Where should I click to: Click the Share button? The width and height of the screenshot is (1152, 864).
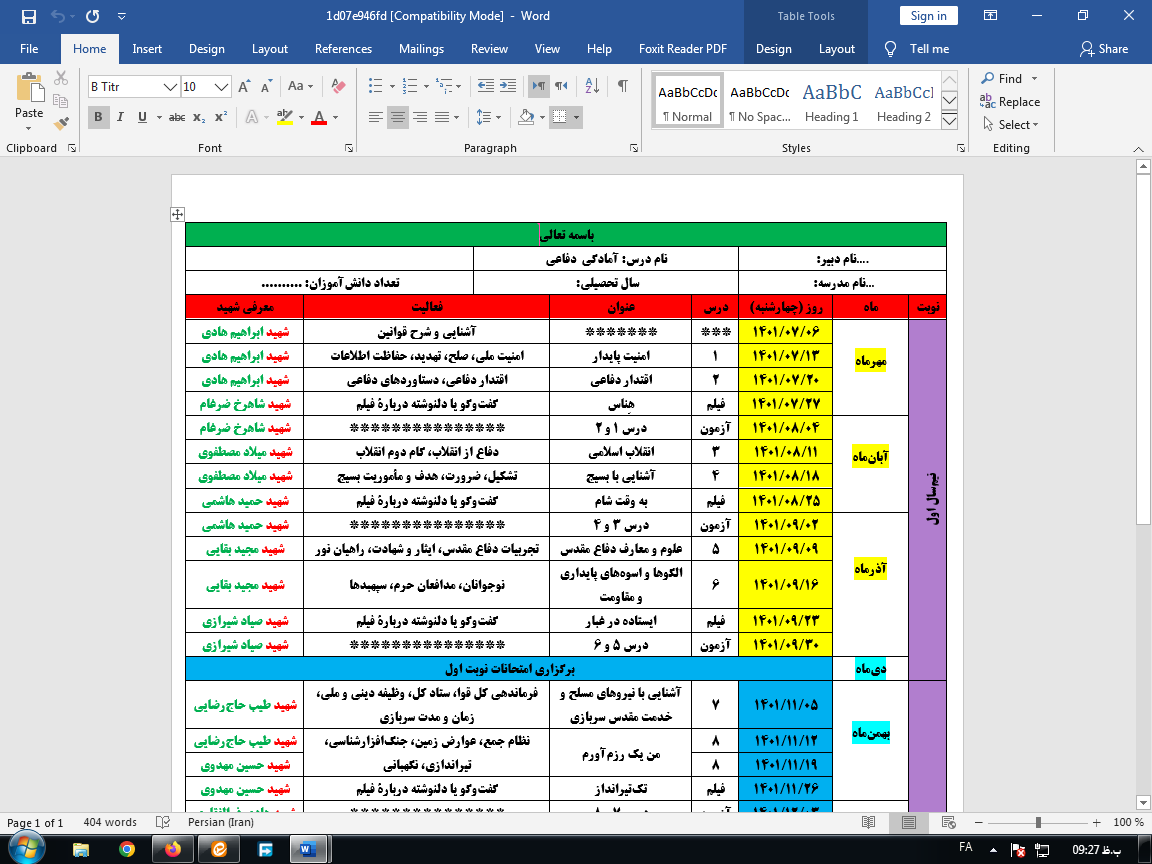pyautogui.click(x=1104, y=49)
